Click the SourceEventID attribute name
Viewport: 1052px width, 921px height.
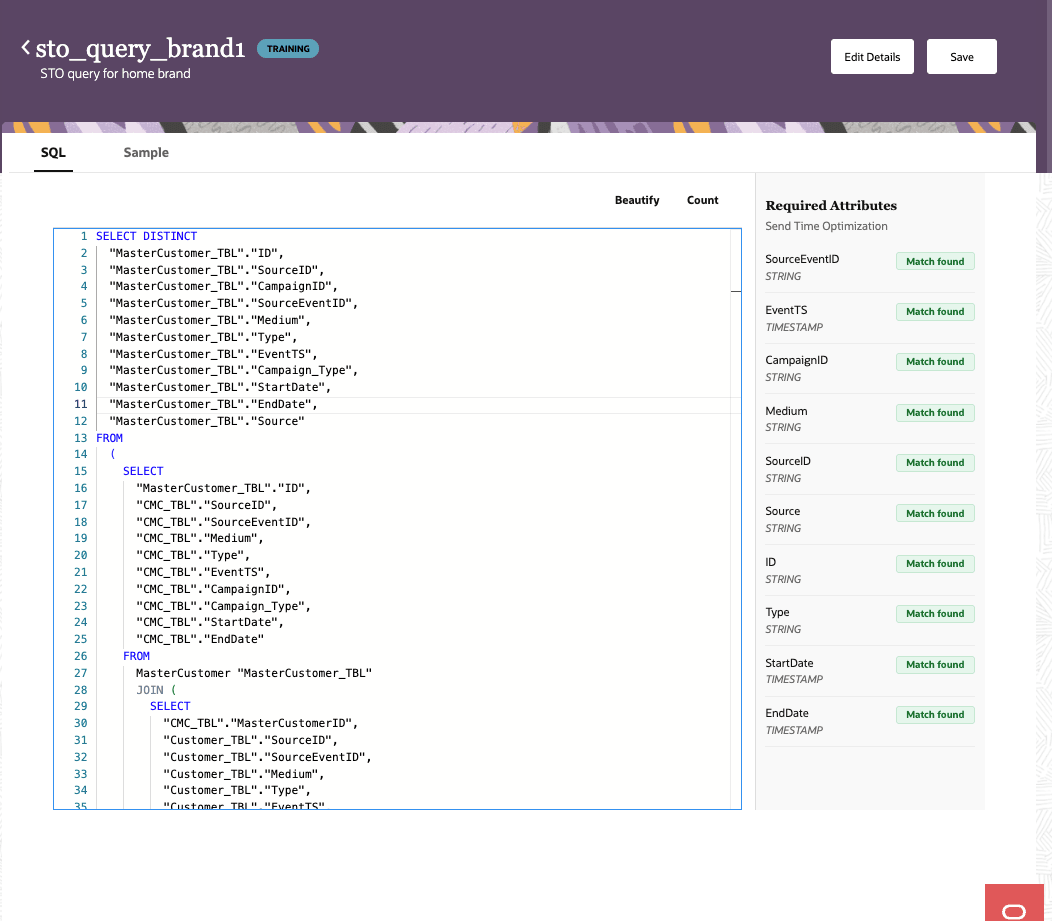802,259
